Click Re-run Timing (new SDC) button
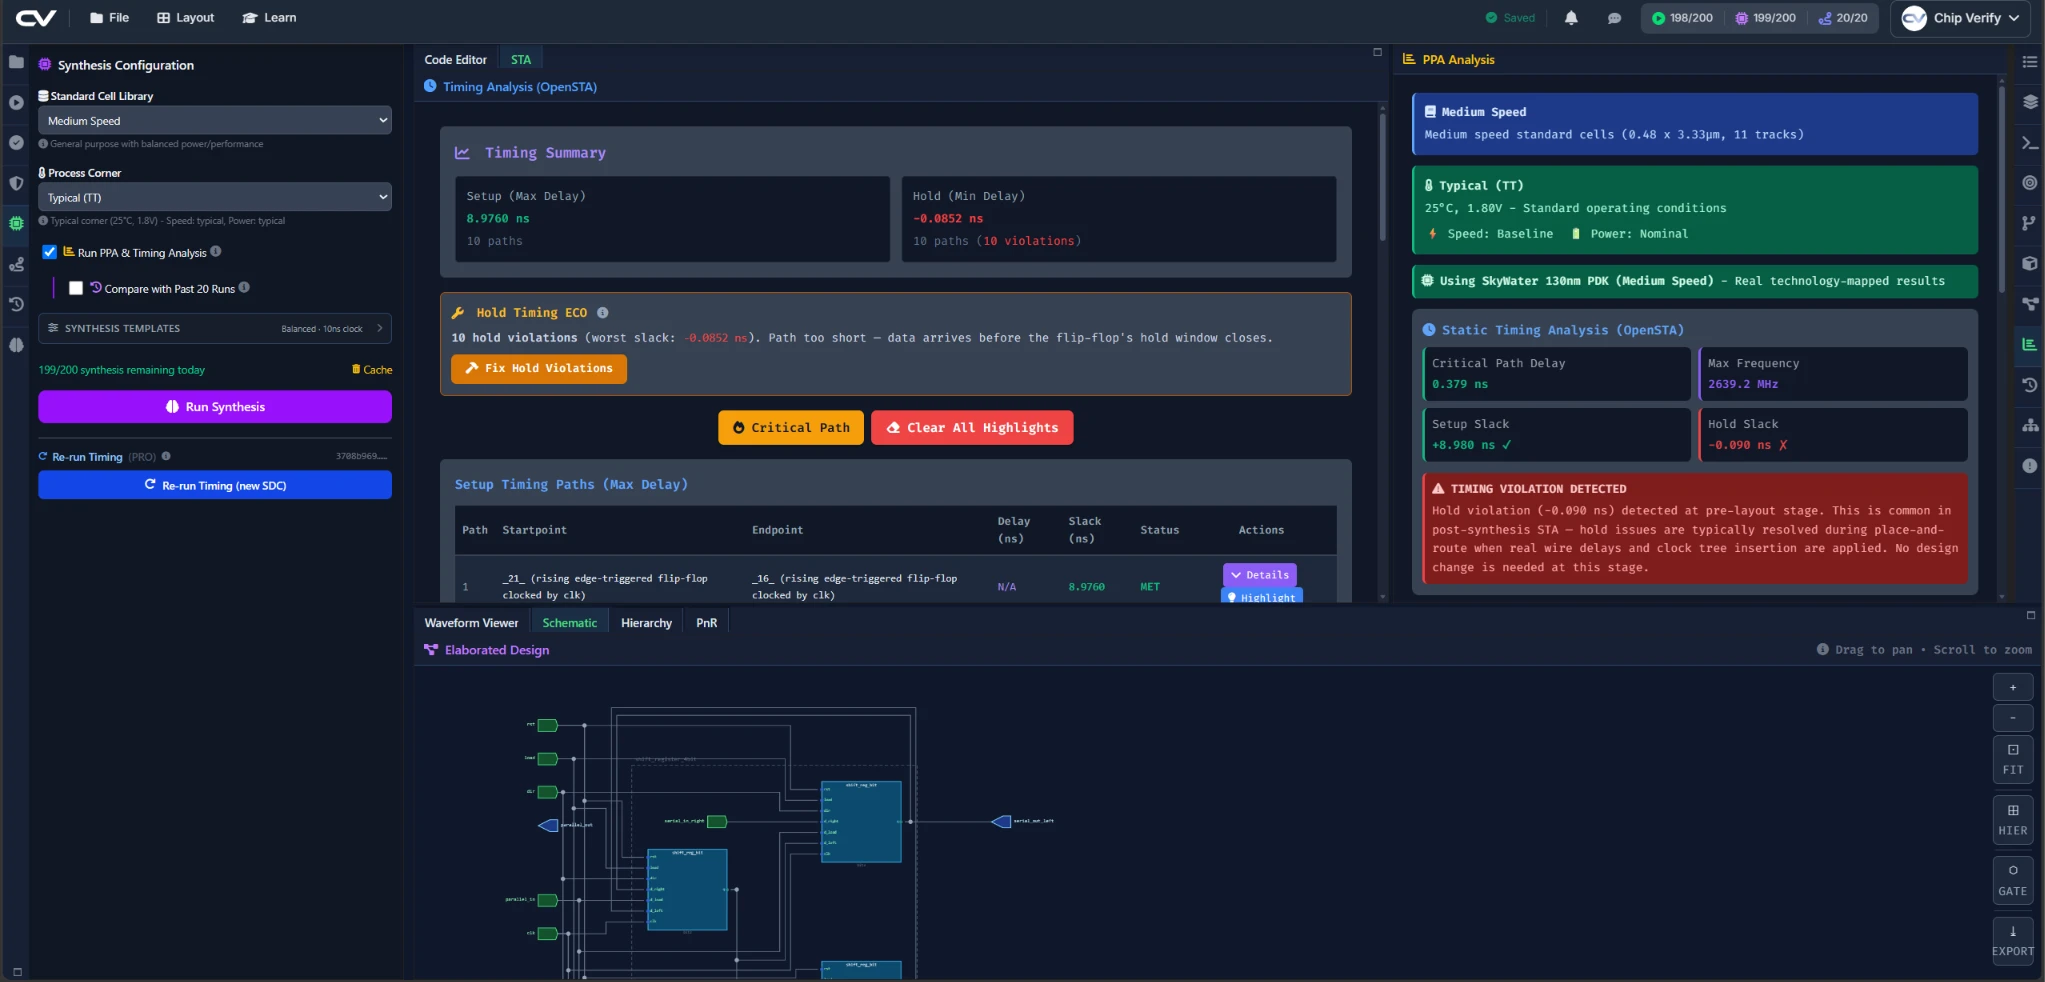This screenshot has width=2045, height=982. [215, 485]
